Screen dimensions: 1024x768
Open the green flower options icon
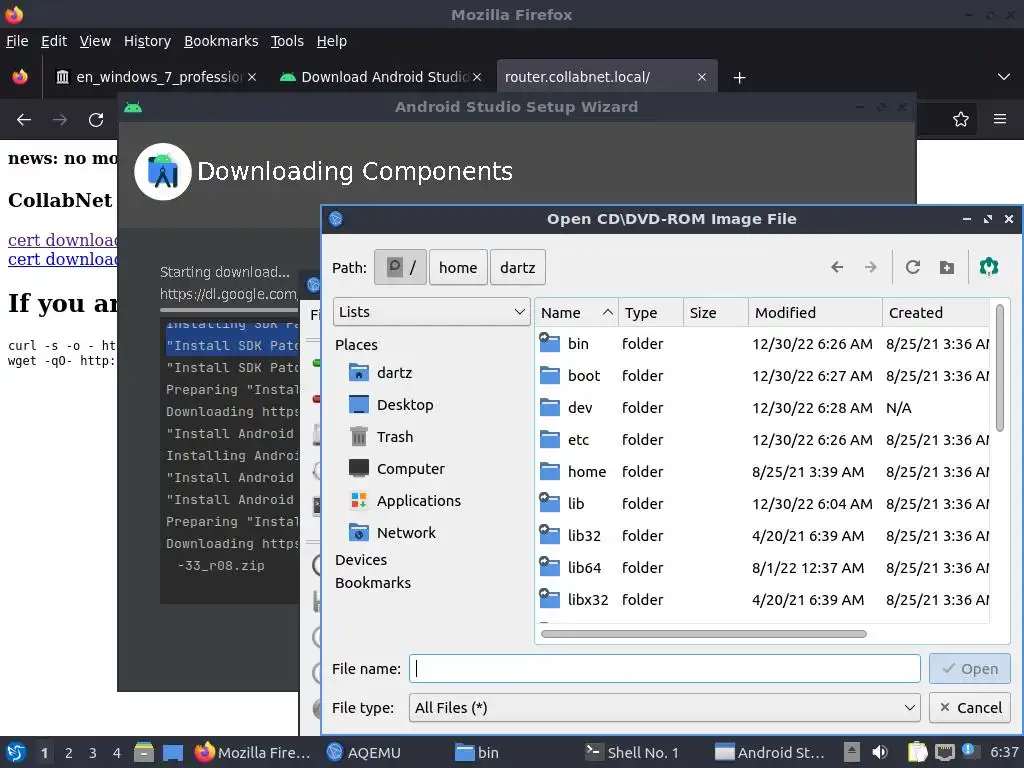(989, 267)
